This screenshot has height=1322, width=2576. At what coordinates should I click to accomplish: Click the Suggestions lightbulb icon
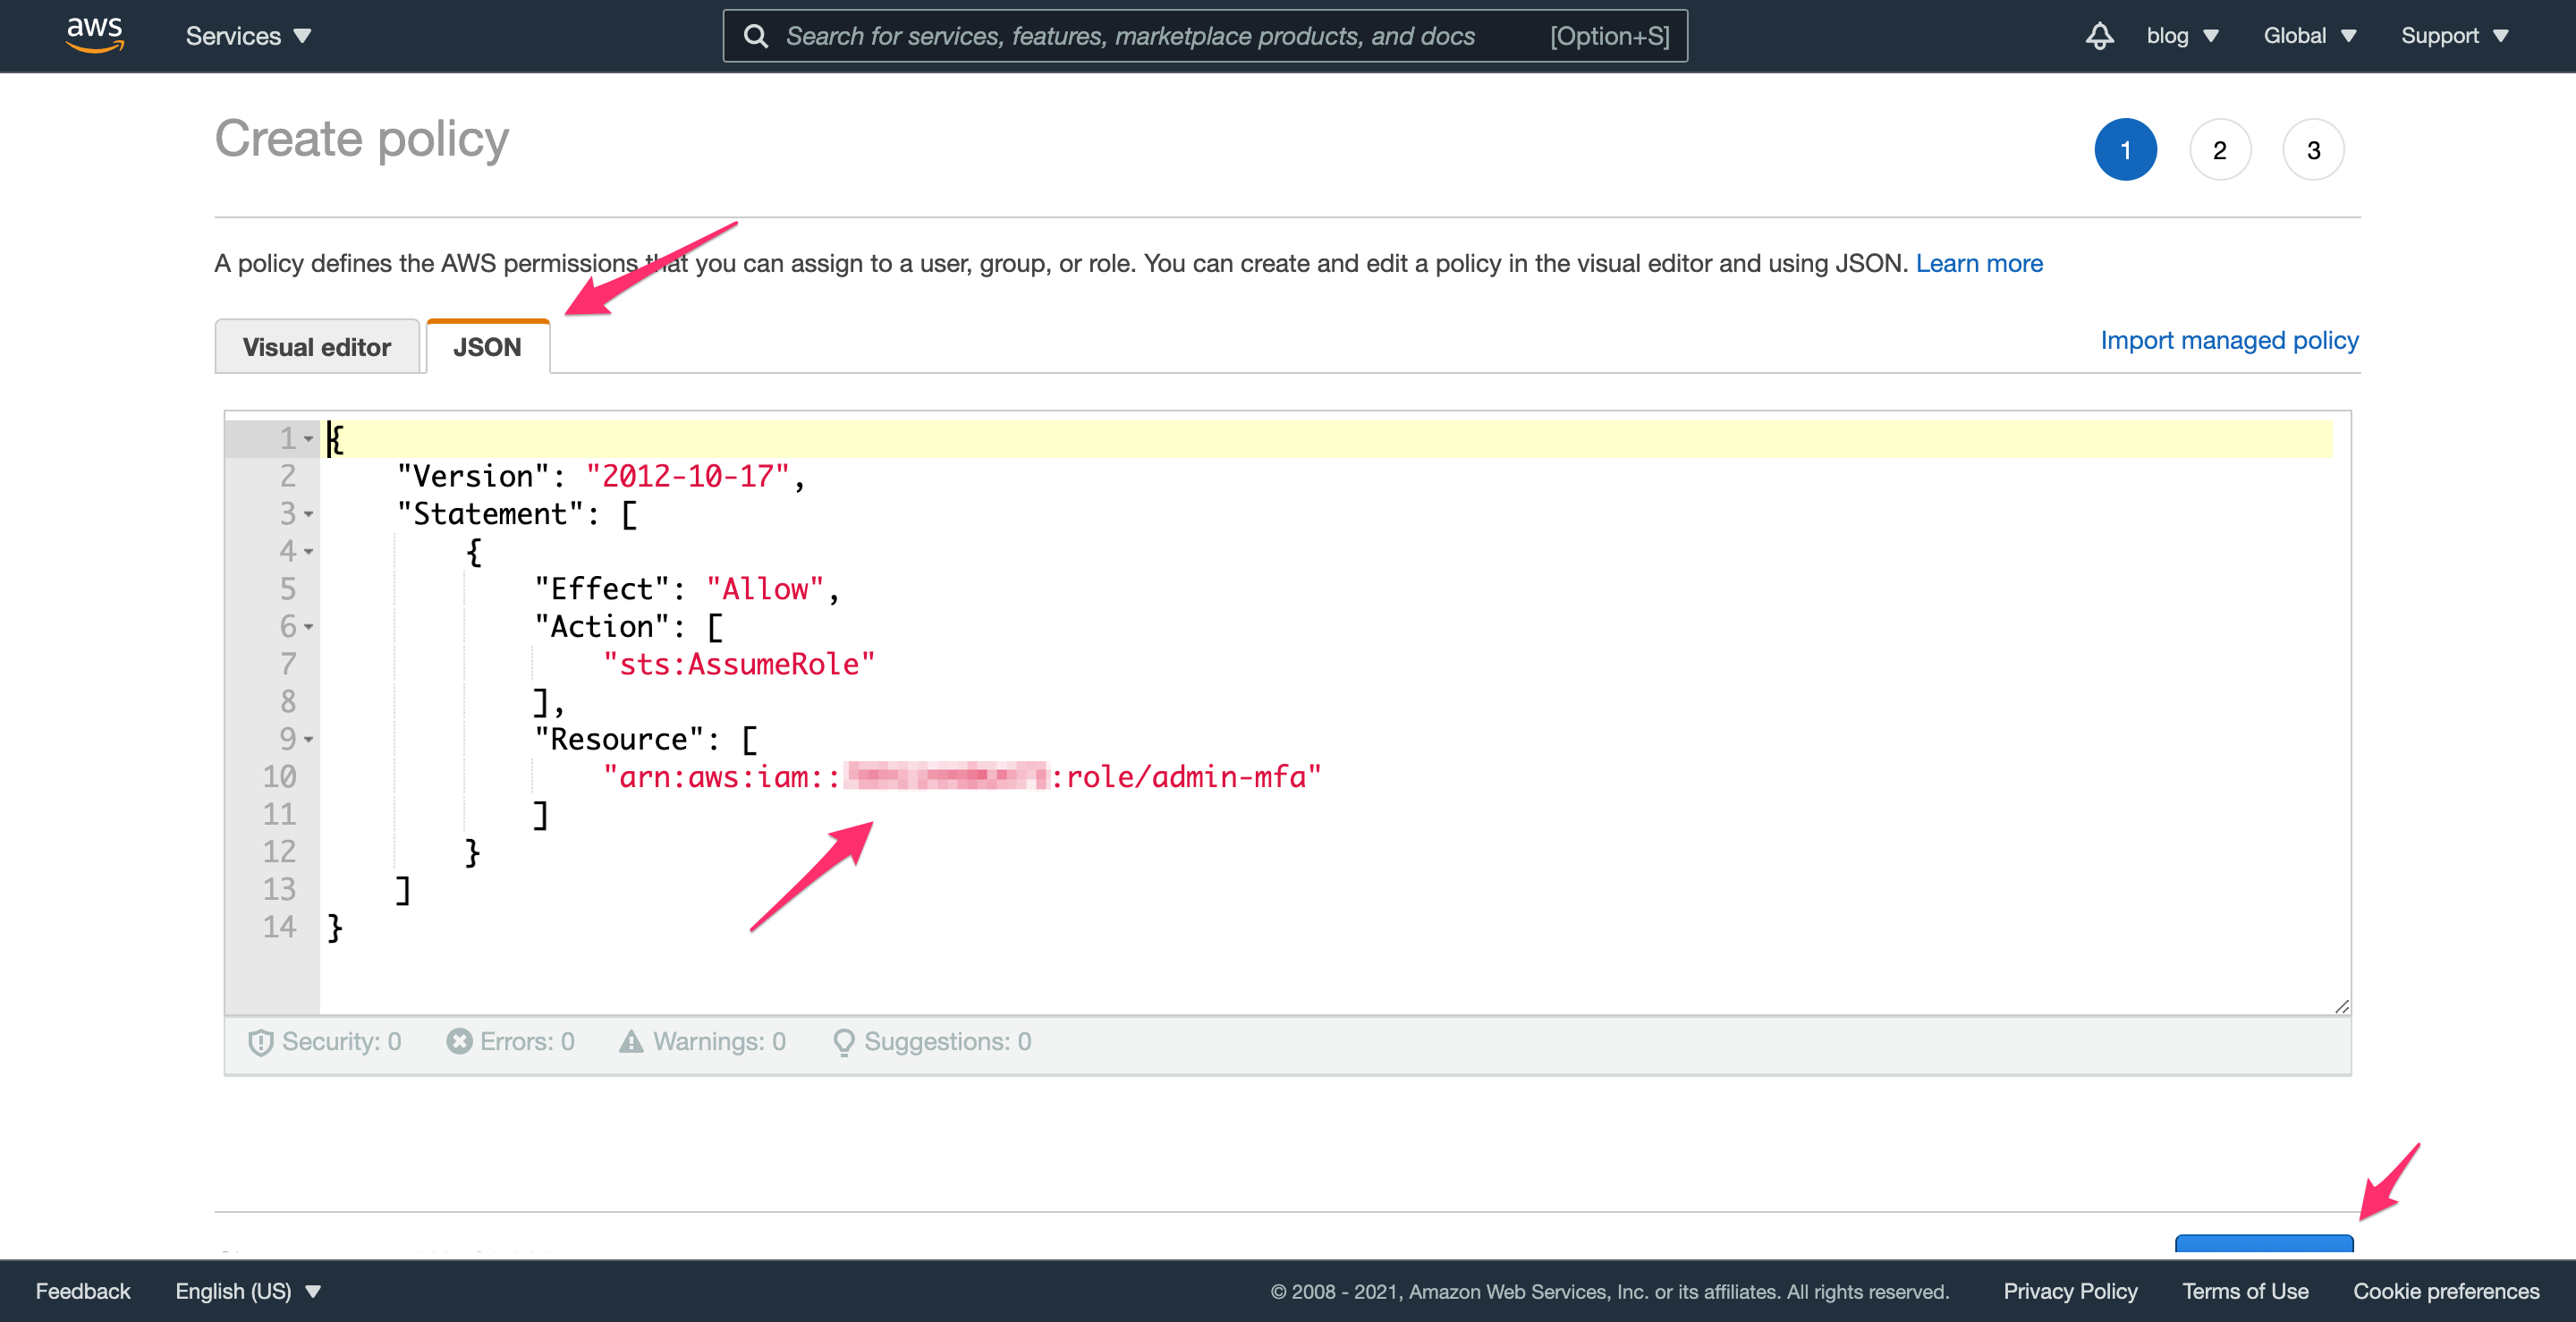tap(843, 1042)
